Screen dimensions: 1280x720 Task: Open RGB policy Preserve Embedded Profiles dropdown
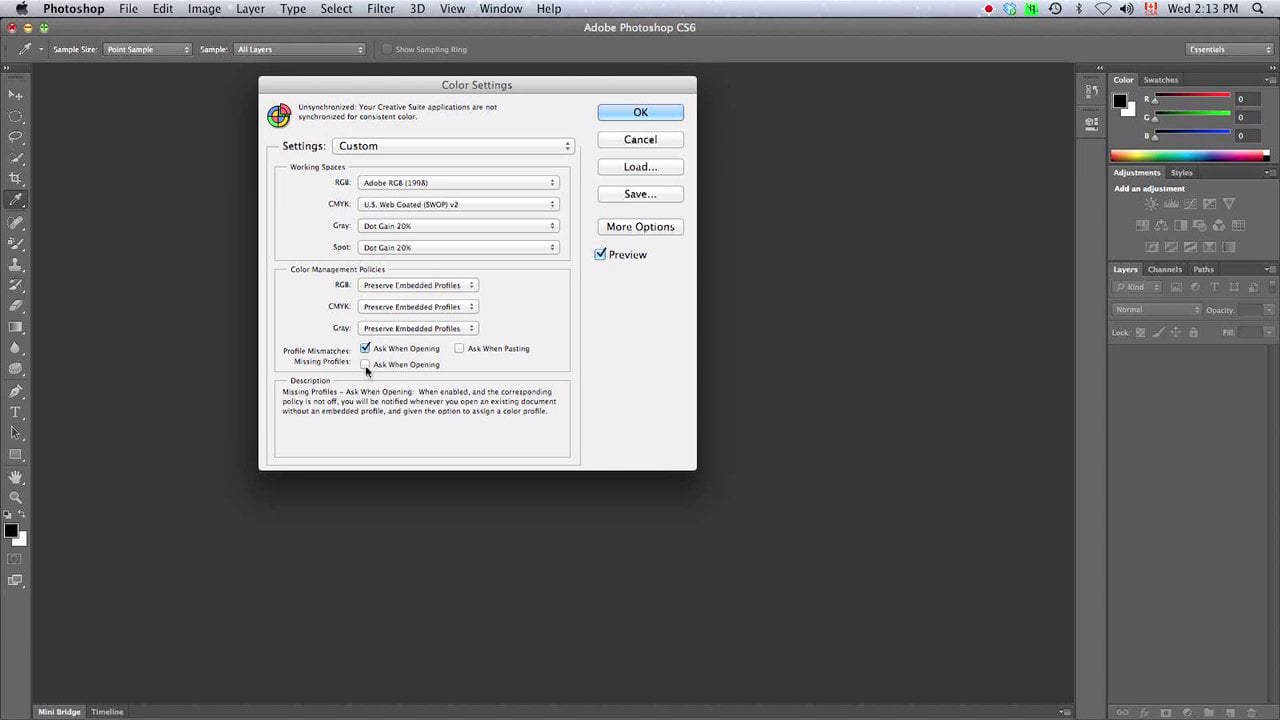(x=418, y=285)
